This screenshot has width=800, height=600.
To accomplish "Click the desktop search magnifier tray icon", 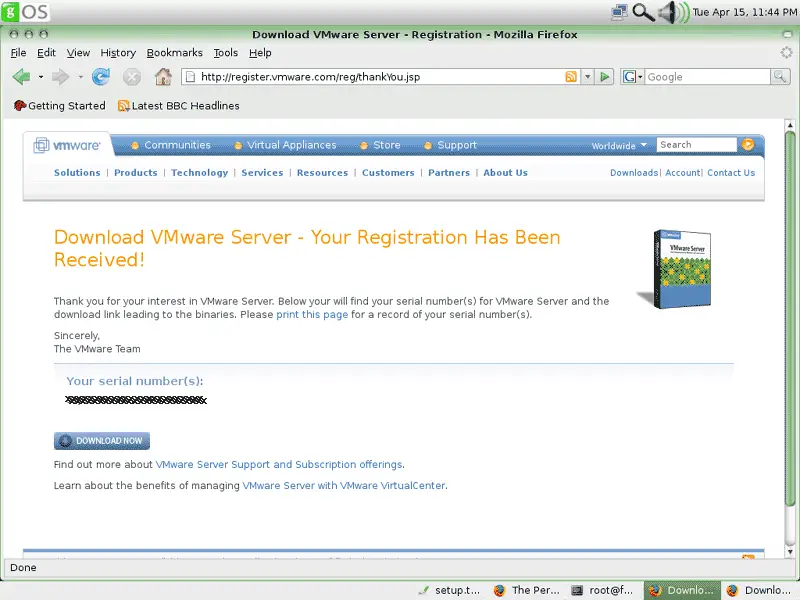I will [643, 12].
